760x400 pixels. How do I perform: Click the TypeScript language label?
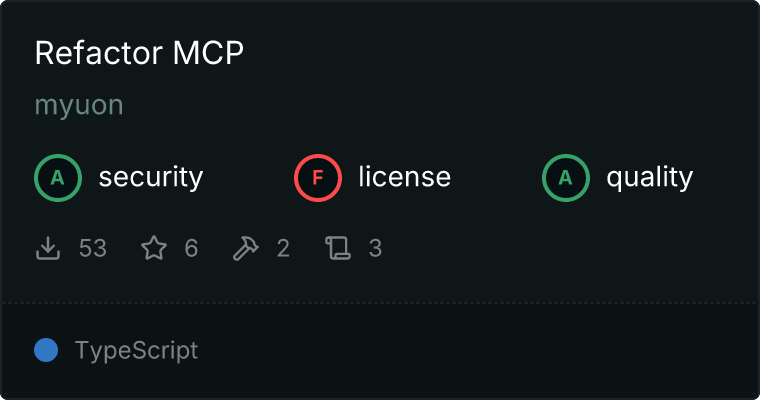[x=136, y=351]
